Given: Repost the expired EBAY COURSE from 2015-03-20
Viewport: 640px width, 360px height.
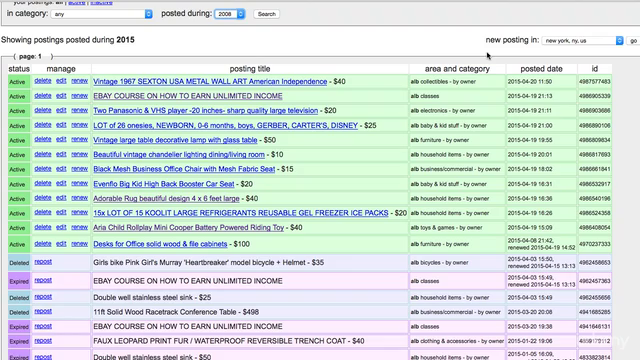Looking at the screenshot, I should click(43, 326).
